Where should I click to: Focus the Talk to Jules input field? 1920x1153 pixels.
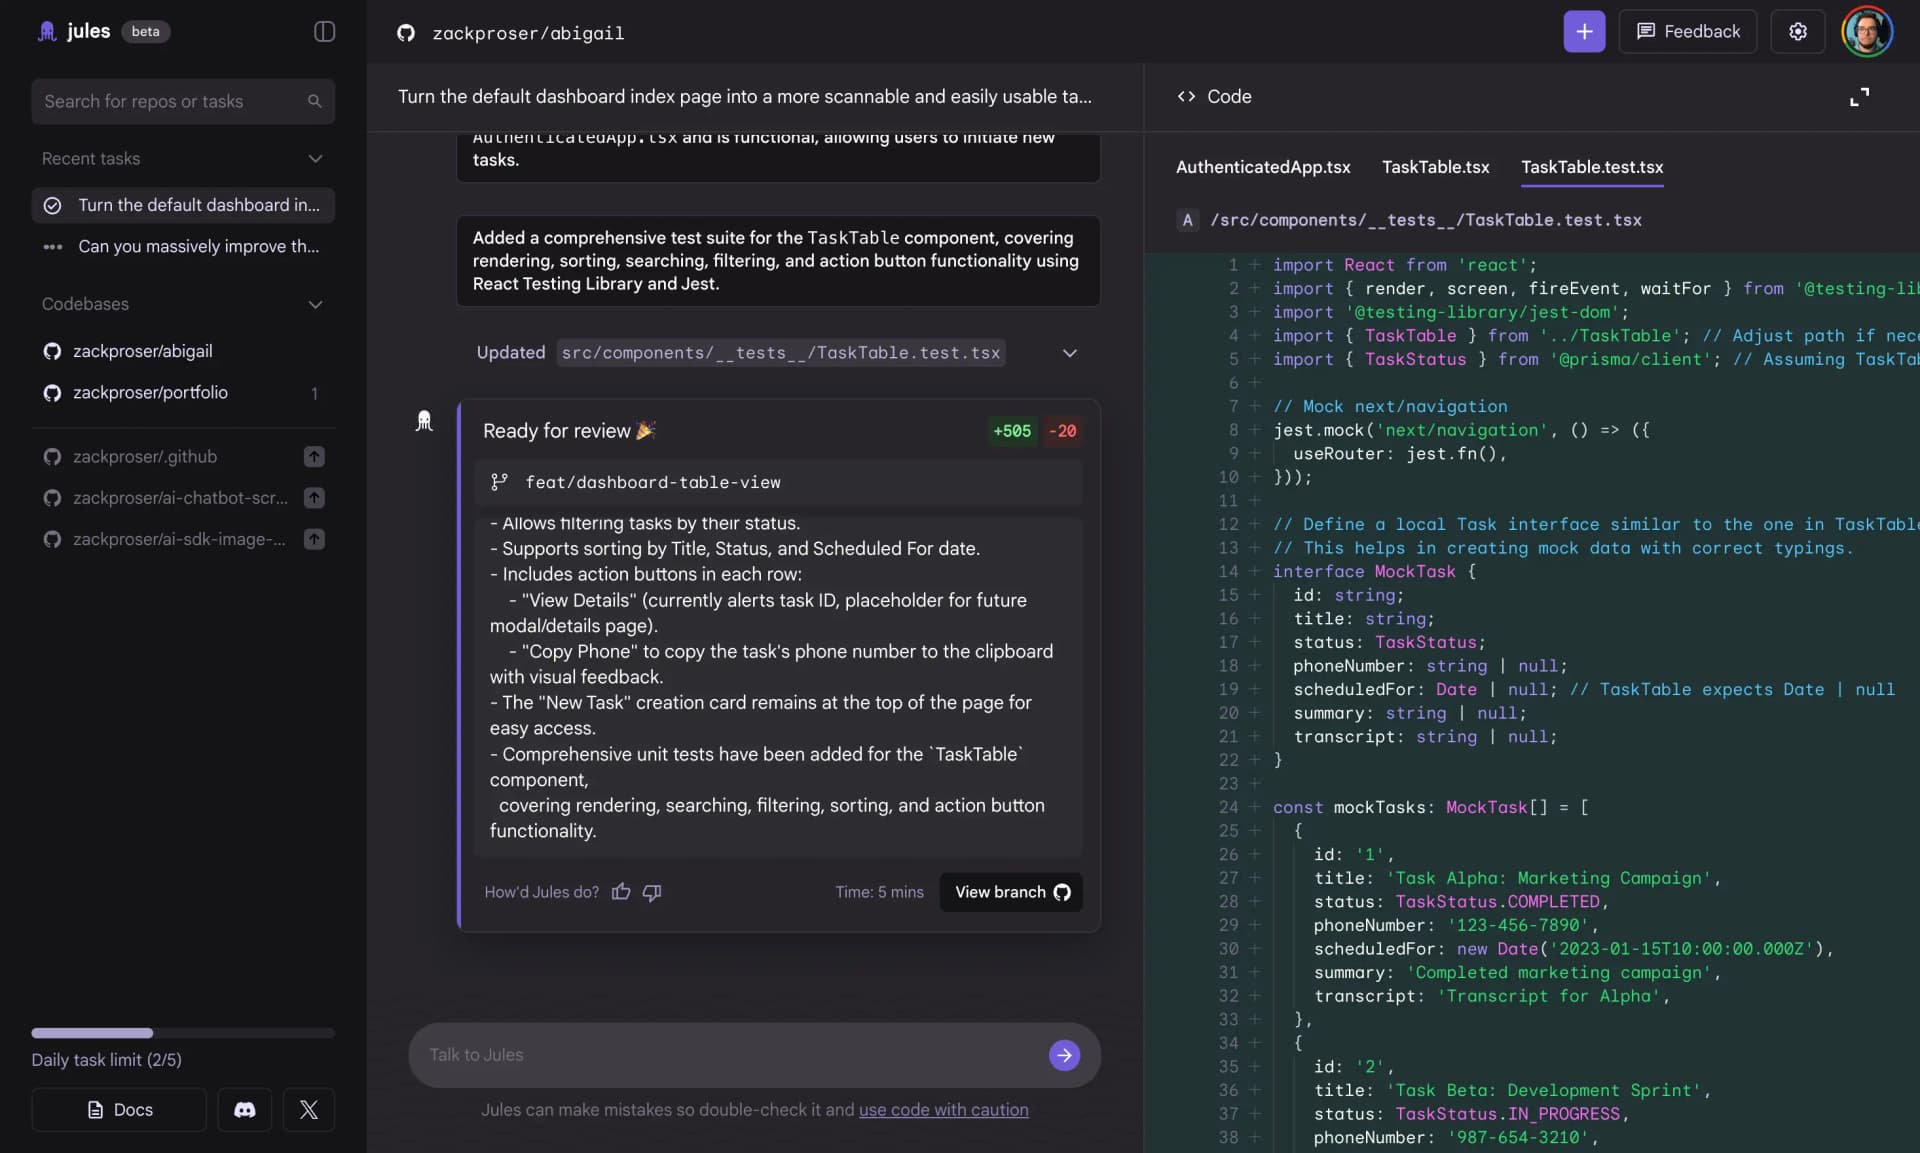[x=730, y=1054]
